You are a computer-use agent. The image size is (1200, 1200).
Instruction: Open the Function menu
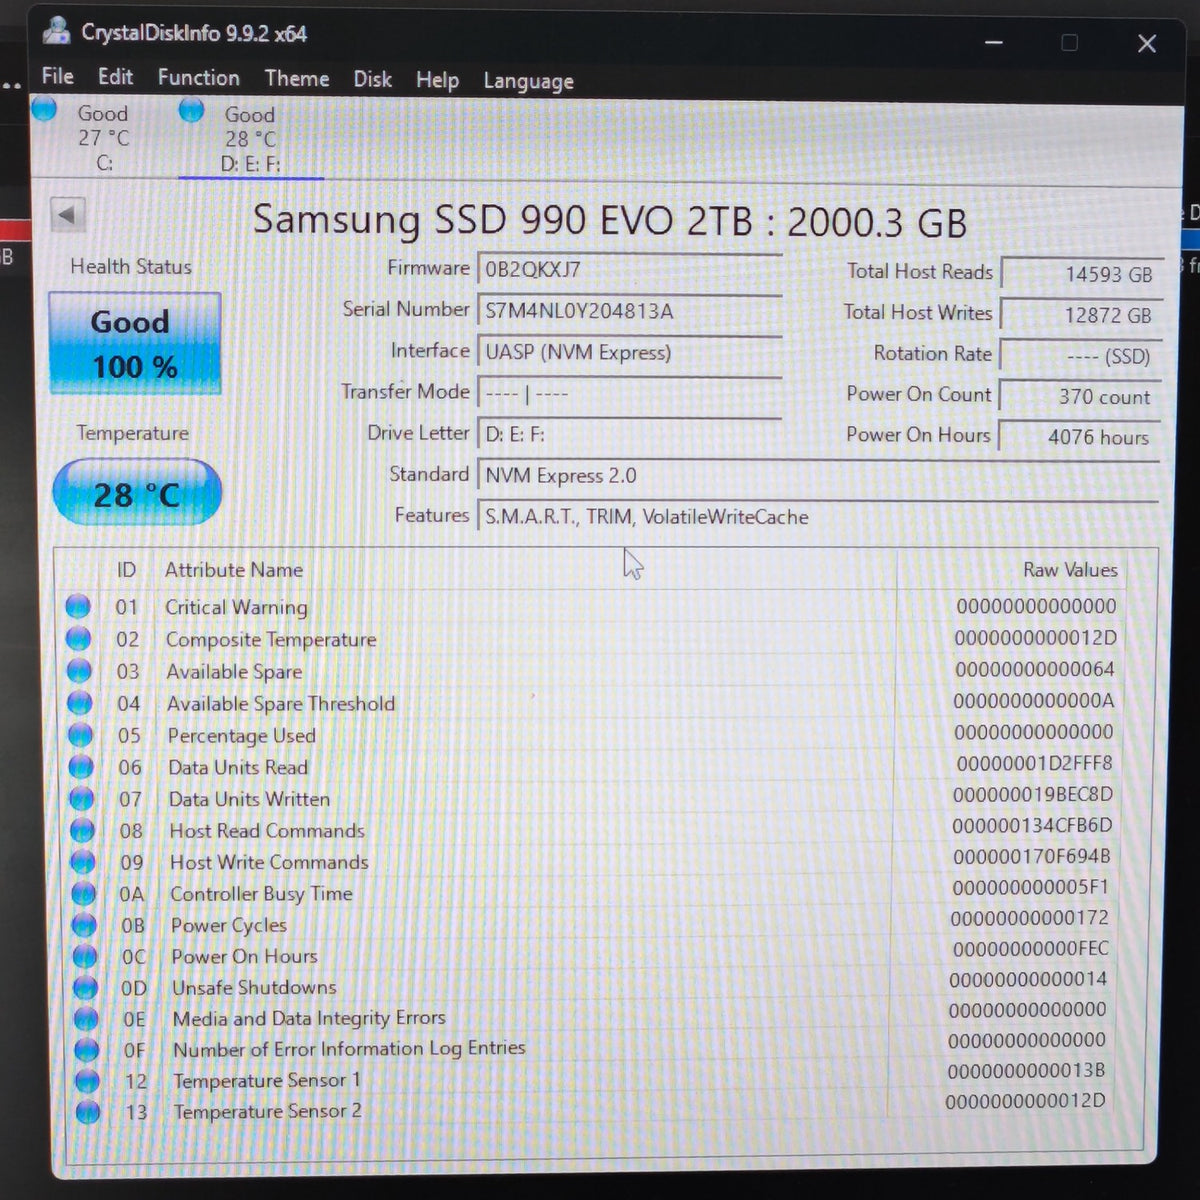point(198,78)
